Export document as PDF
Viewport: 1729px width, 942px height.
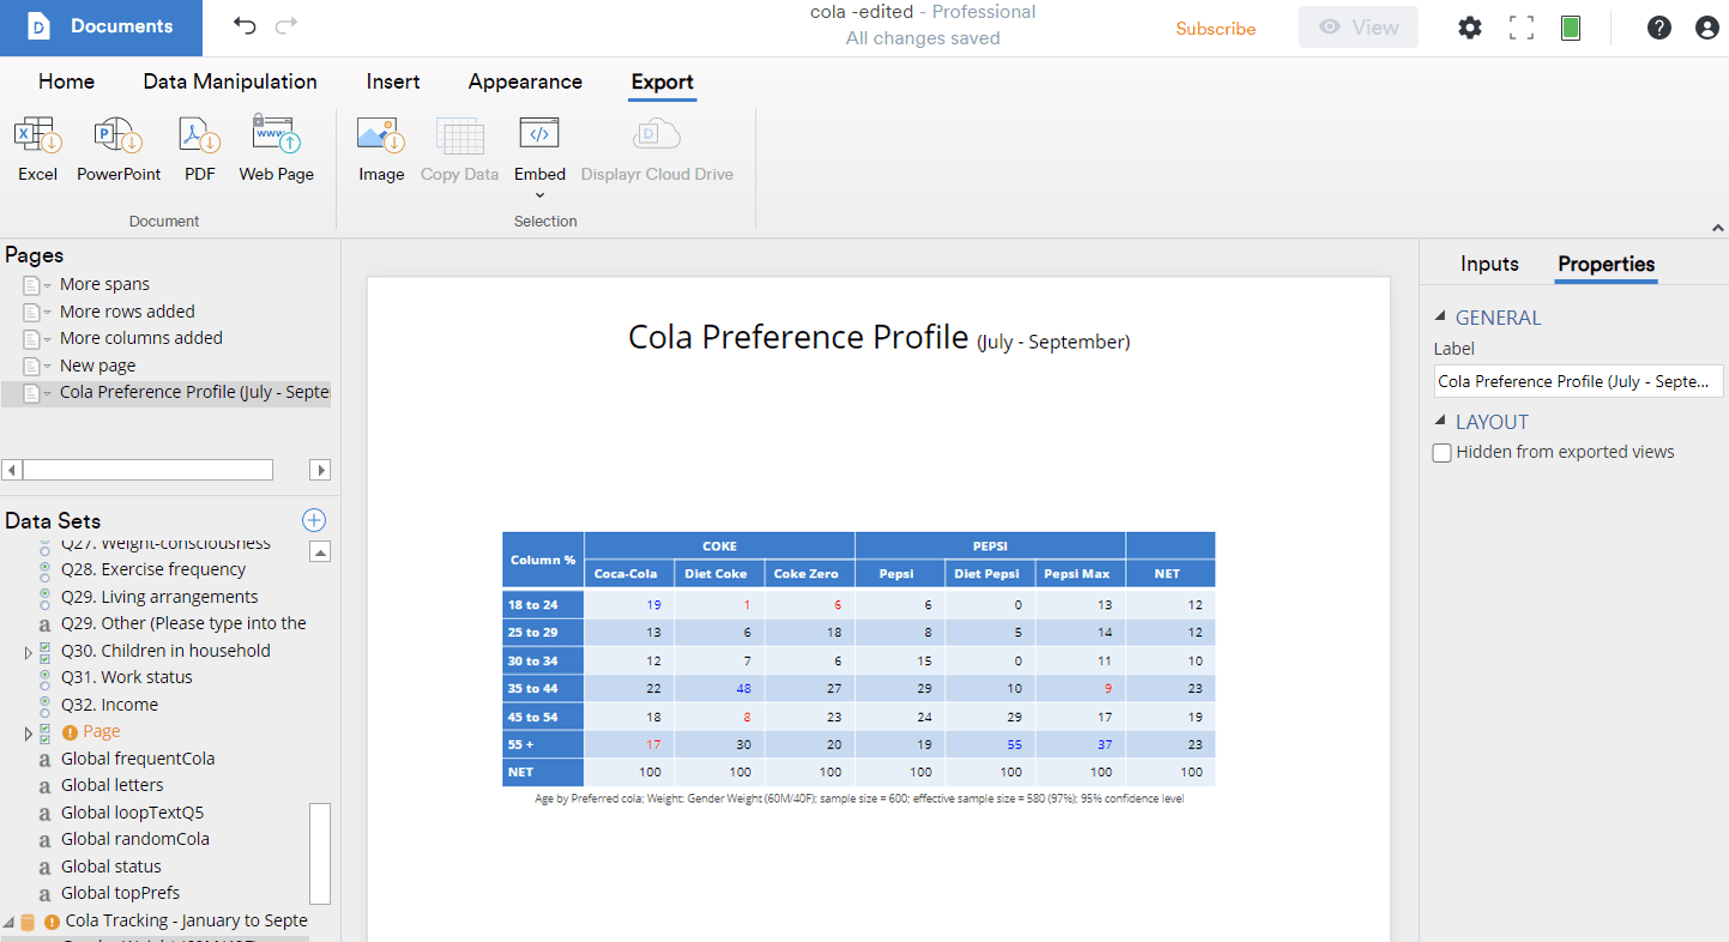[199, 148]
